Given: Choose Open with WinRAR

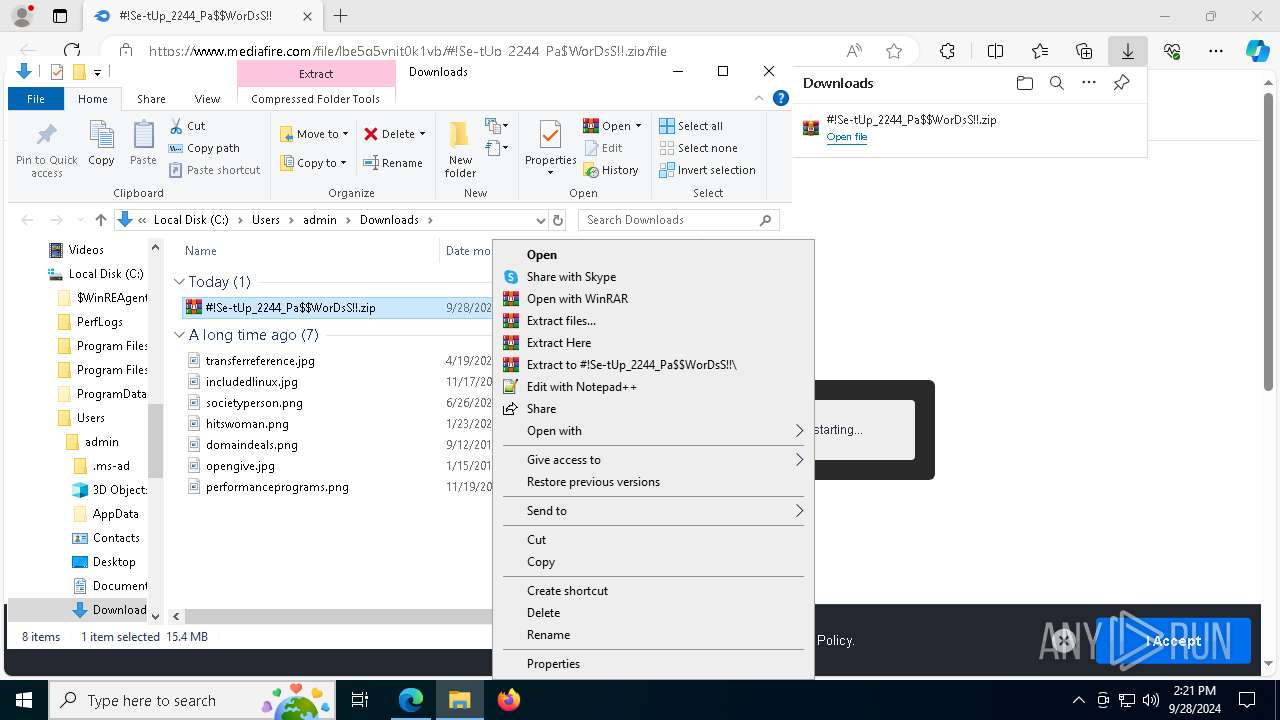Looking at the screenshot, I should 654,299.
